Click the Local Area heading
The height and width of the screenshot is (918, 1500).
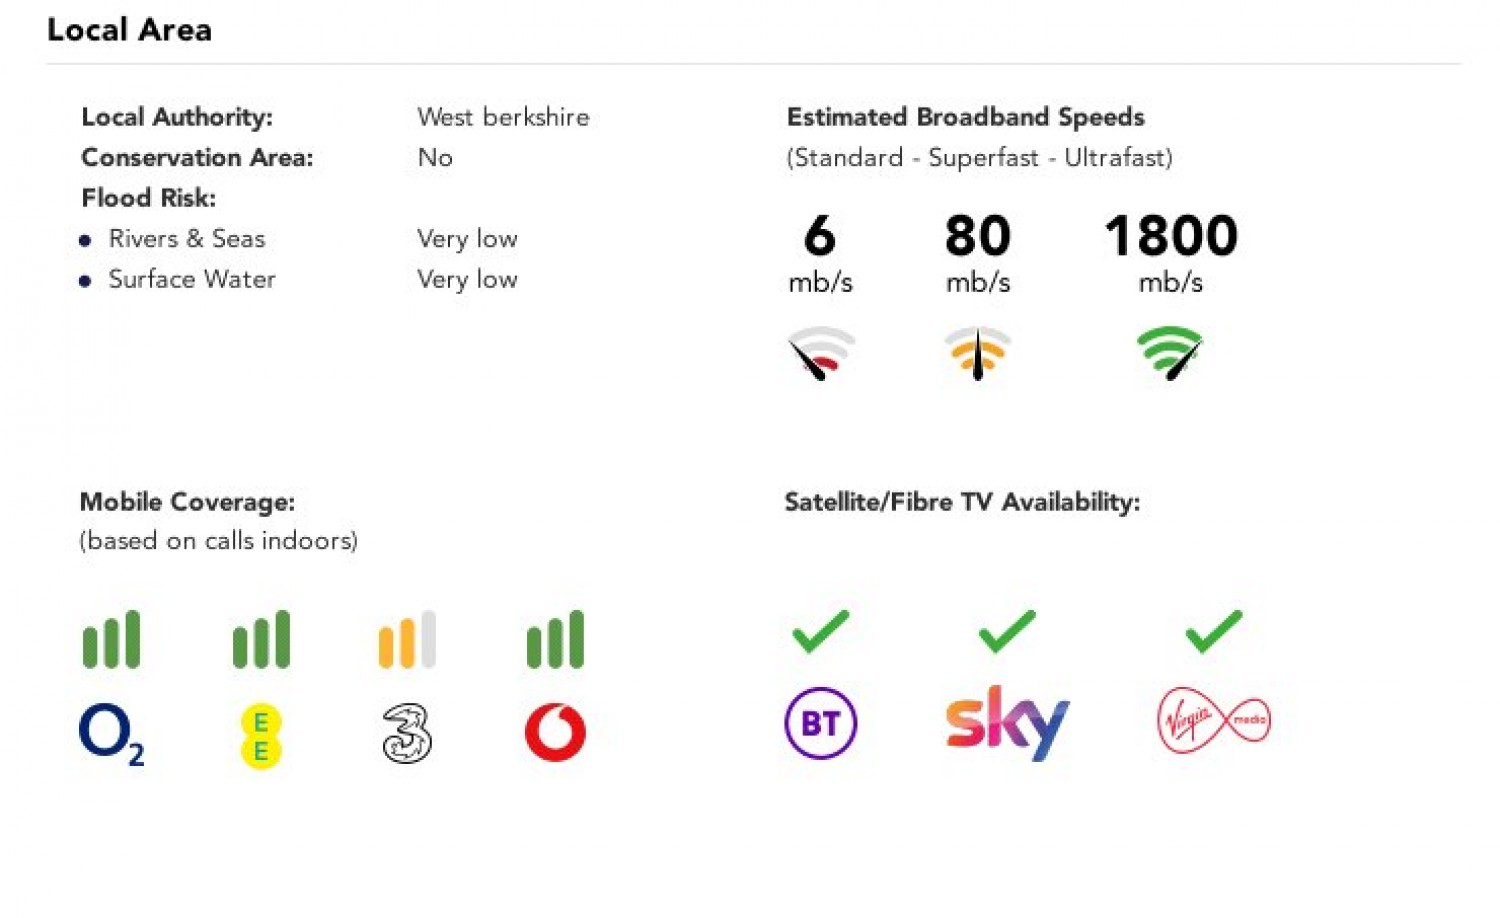(x=130, y=30)
